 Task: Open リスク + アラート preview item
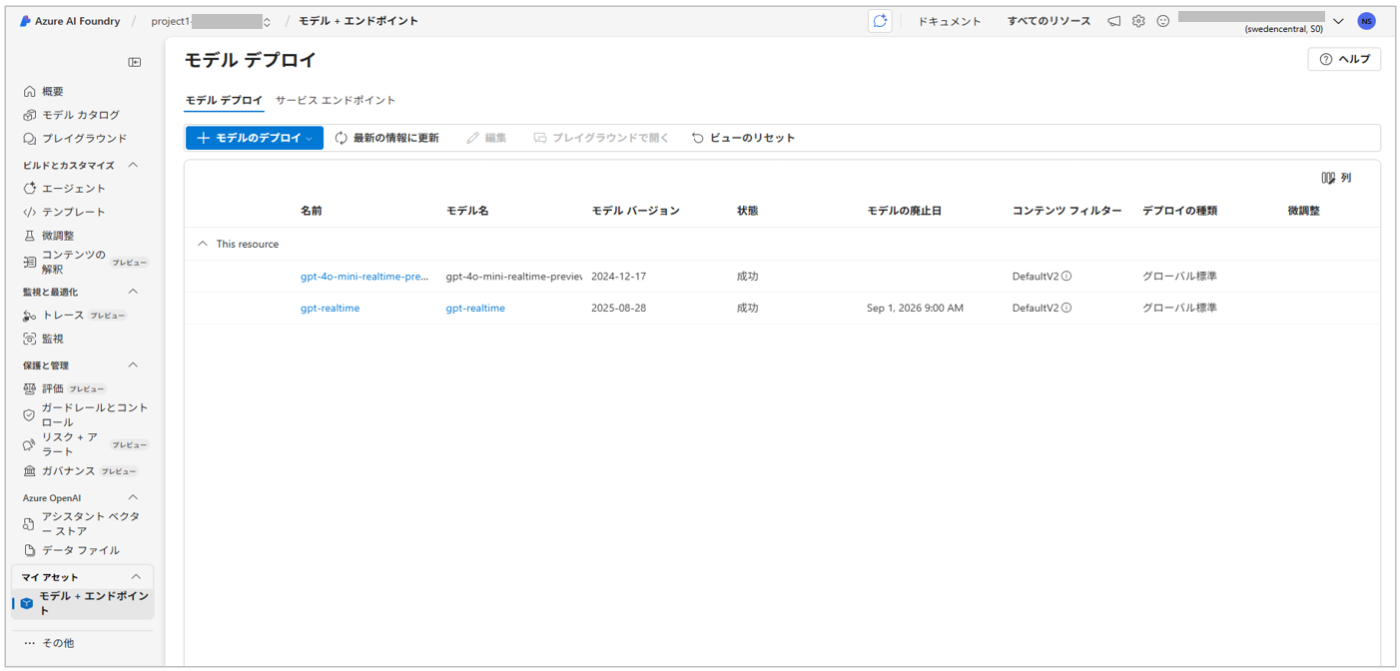(85, 444)
